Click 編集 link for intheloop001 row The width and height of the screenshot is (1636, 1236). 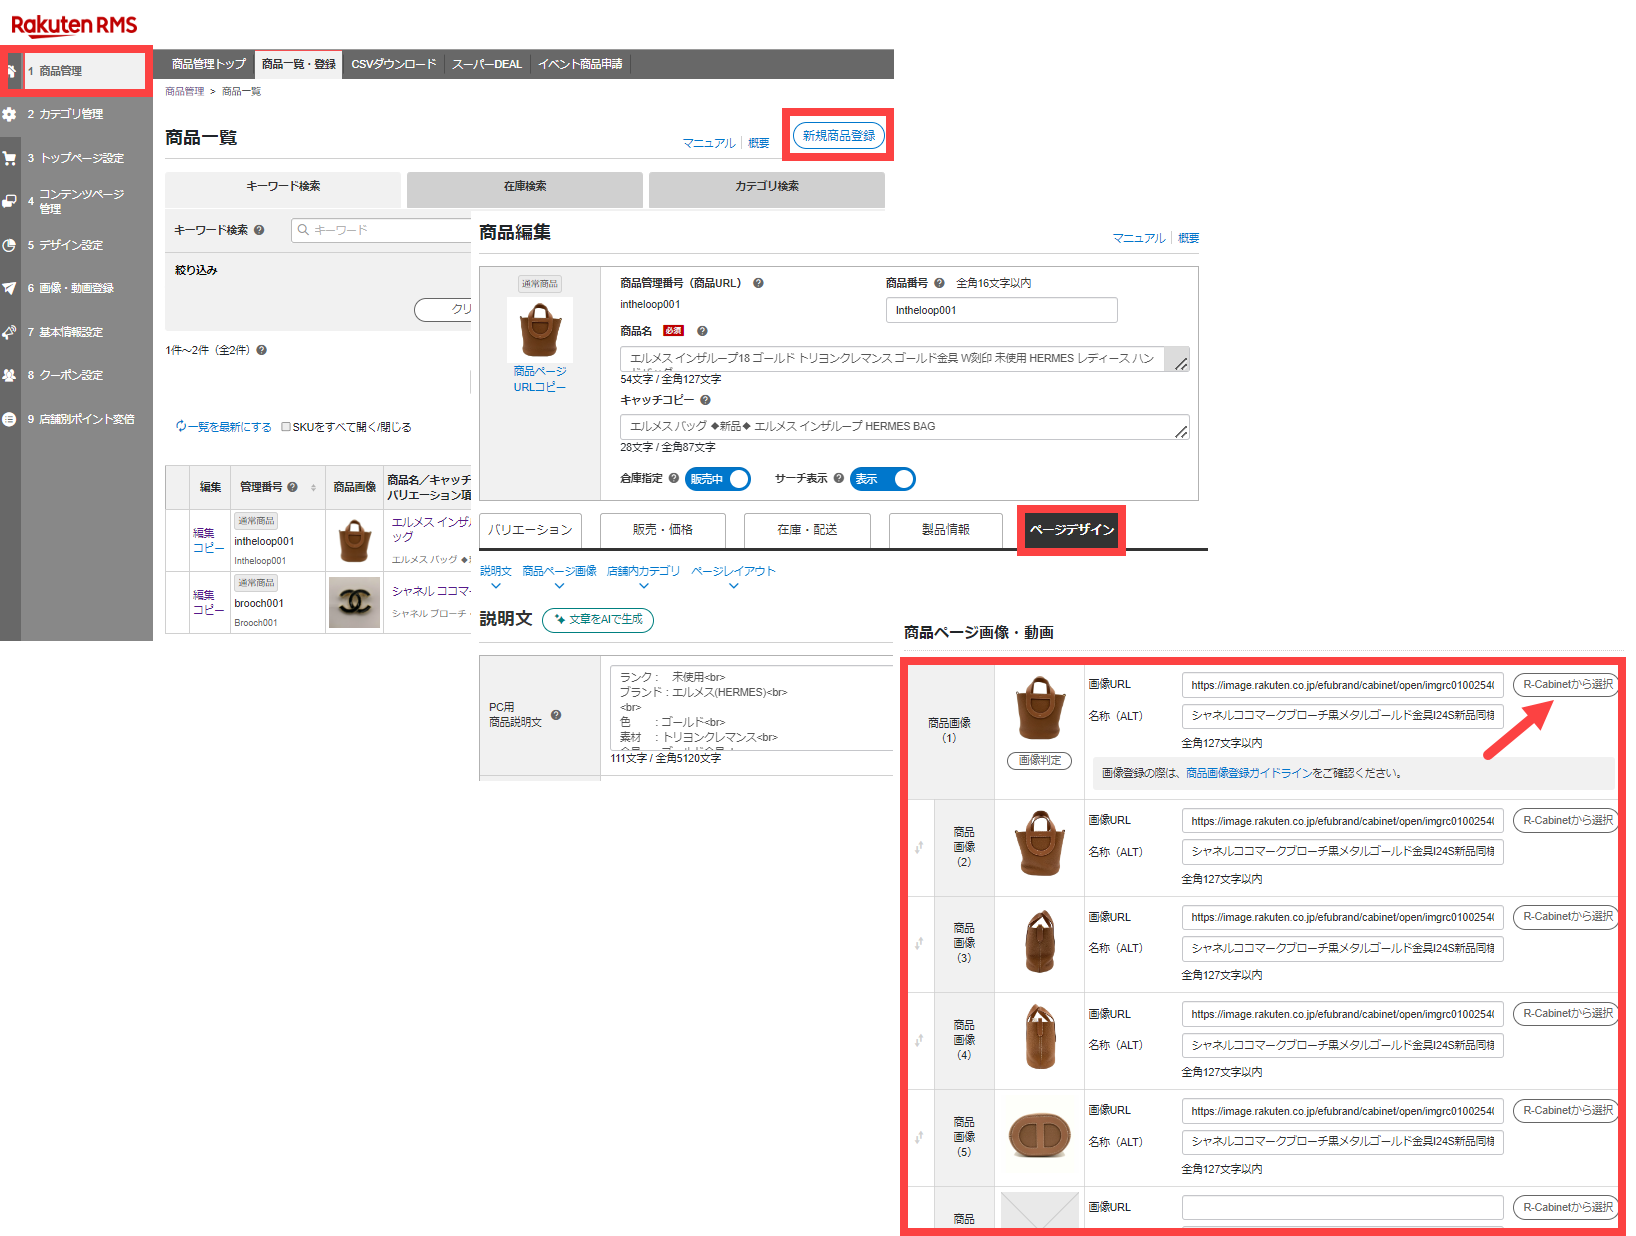203,533
